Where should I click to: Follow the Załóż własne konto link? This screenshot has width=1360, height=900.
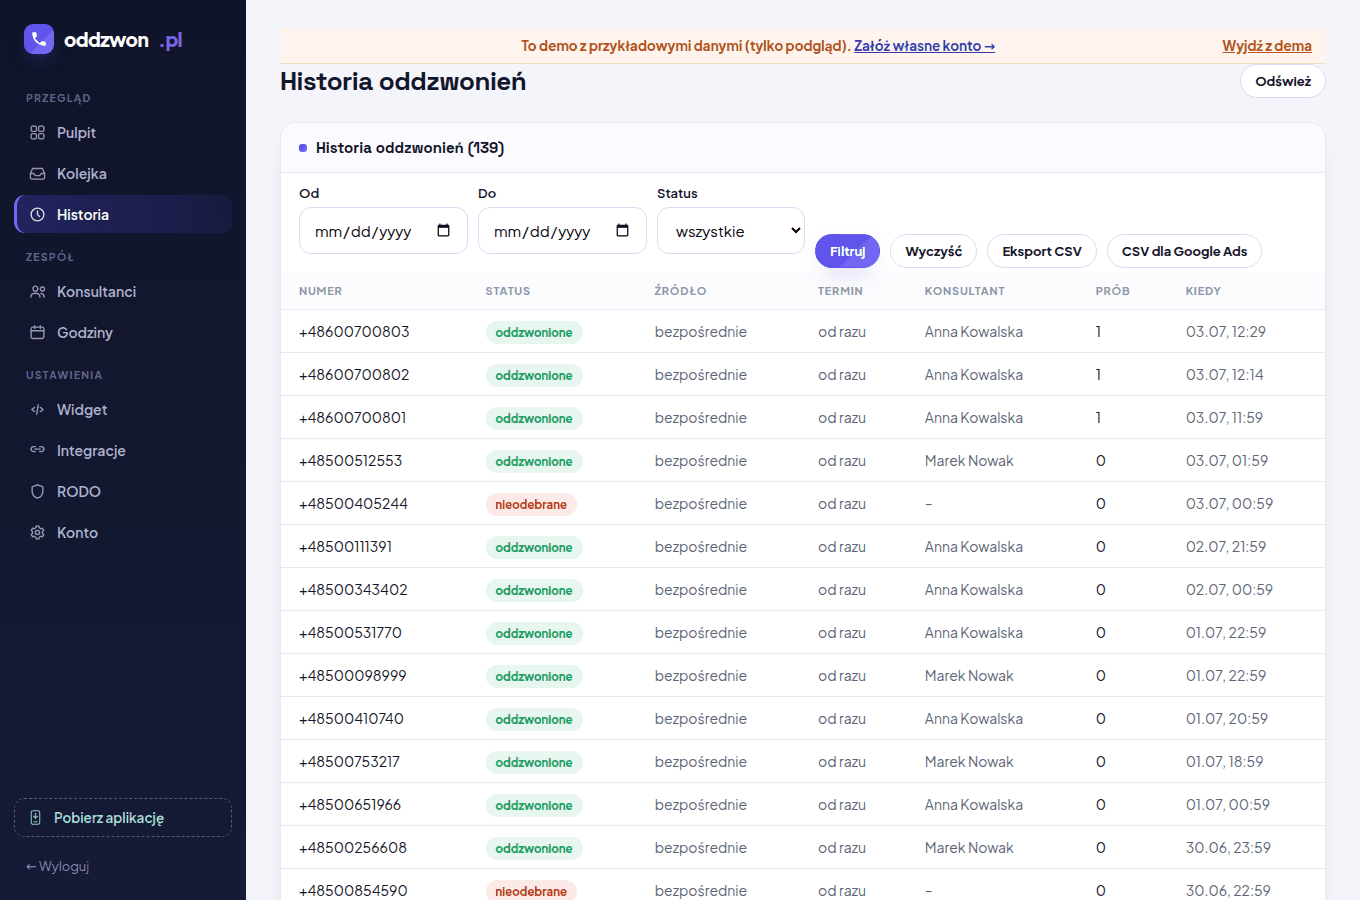coord(924,46)
